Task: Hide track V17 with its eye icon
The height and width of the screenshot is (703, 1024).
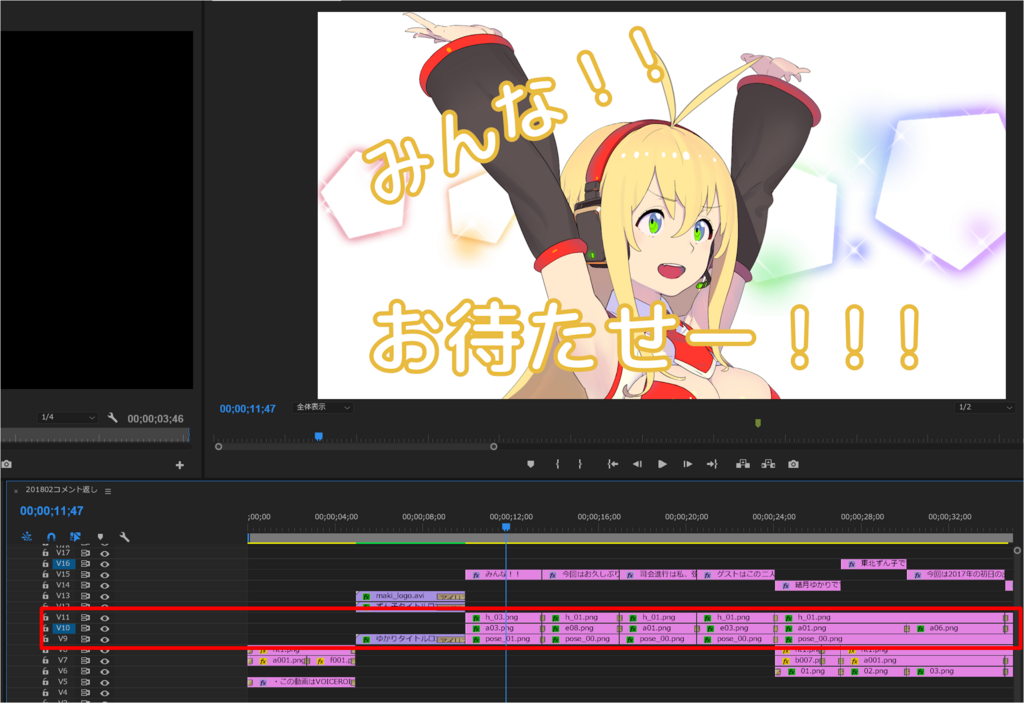Action: [104, 553]
